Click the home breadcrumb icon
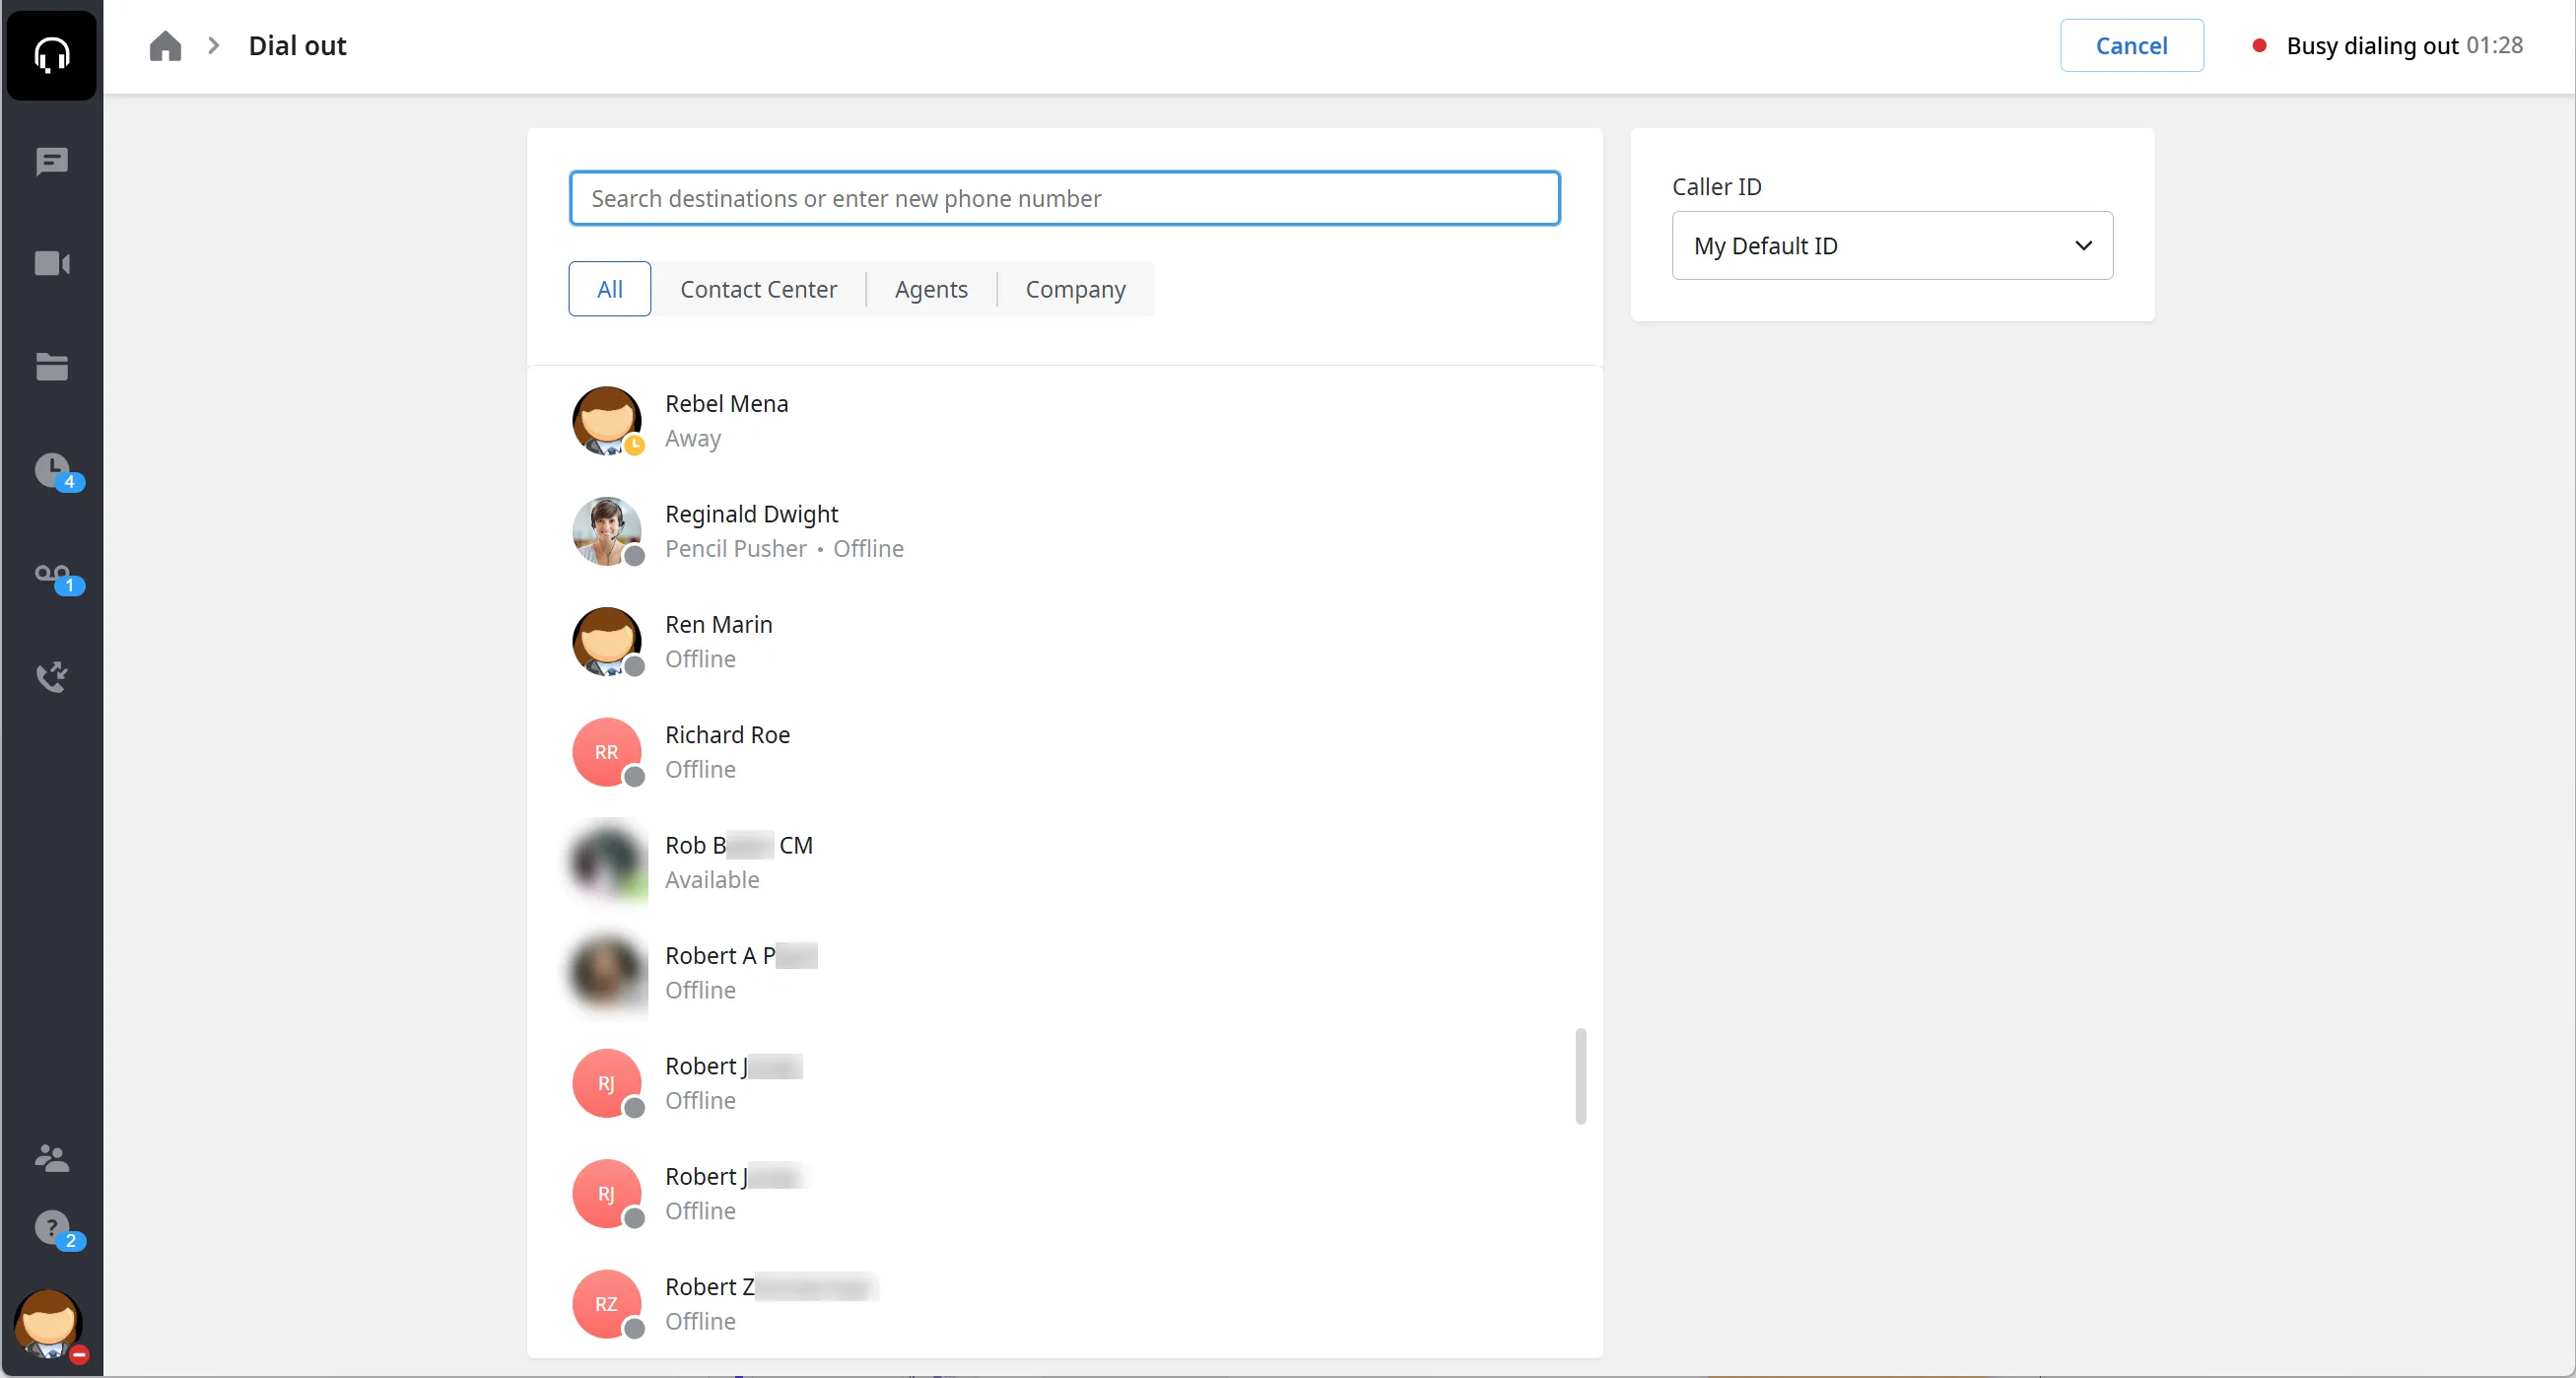The width and height of the screenshot is (2576, 1378). point(165,46)
